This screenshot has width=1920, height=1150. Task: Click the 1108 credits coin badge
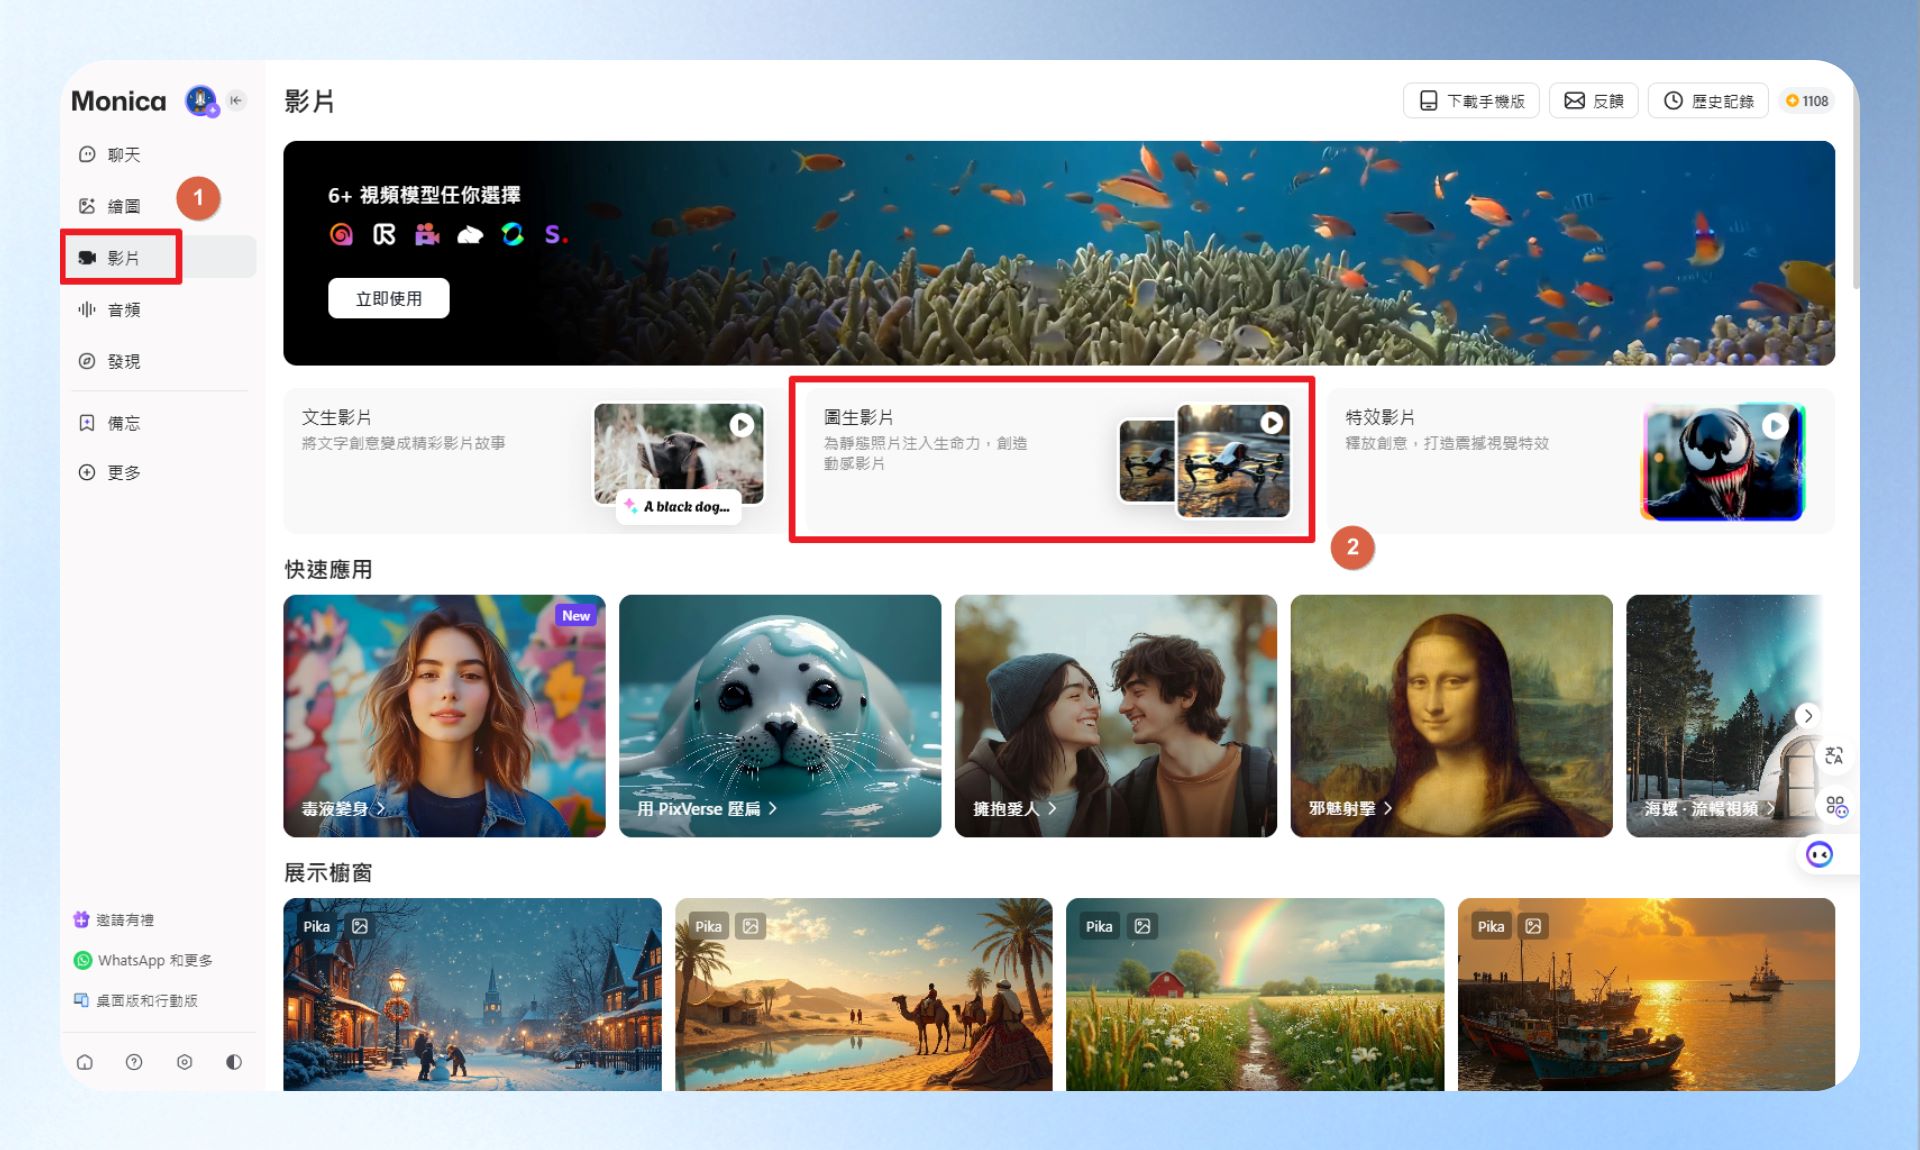pos(1807,101)
